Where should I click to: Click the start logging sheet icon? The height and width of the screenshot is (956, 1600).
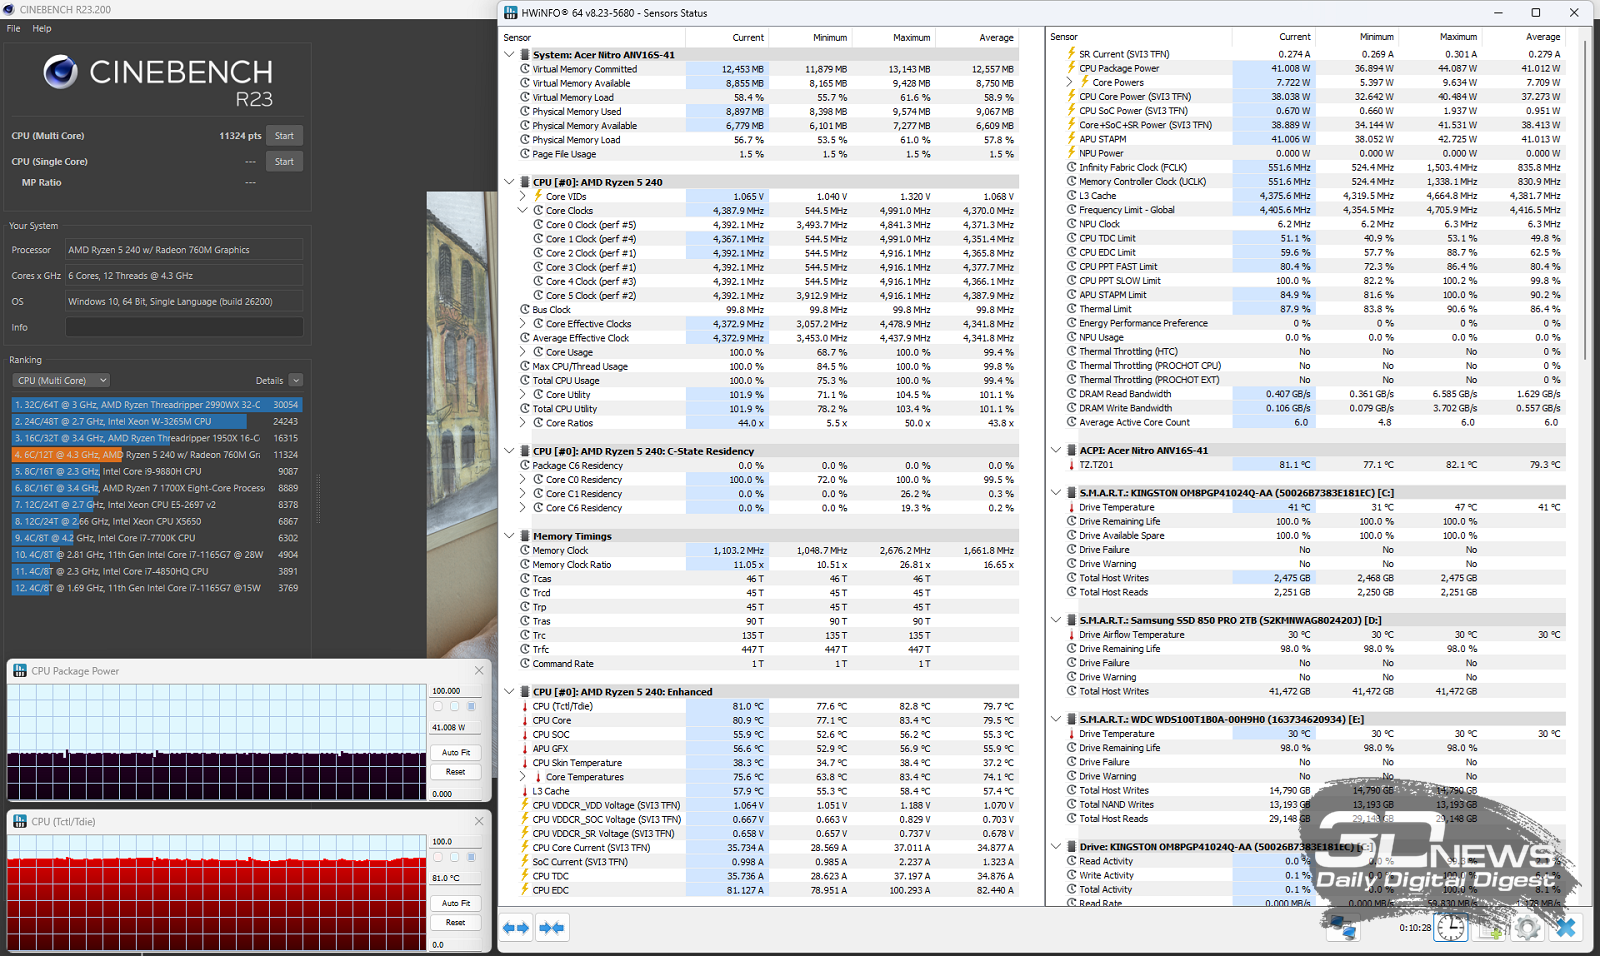pyautogui.click(x=1489, y=928)
